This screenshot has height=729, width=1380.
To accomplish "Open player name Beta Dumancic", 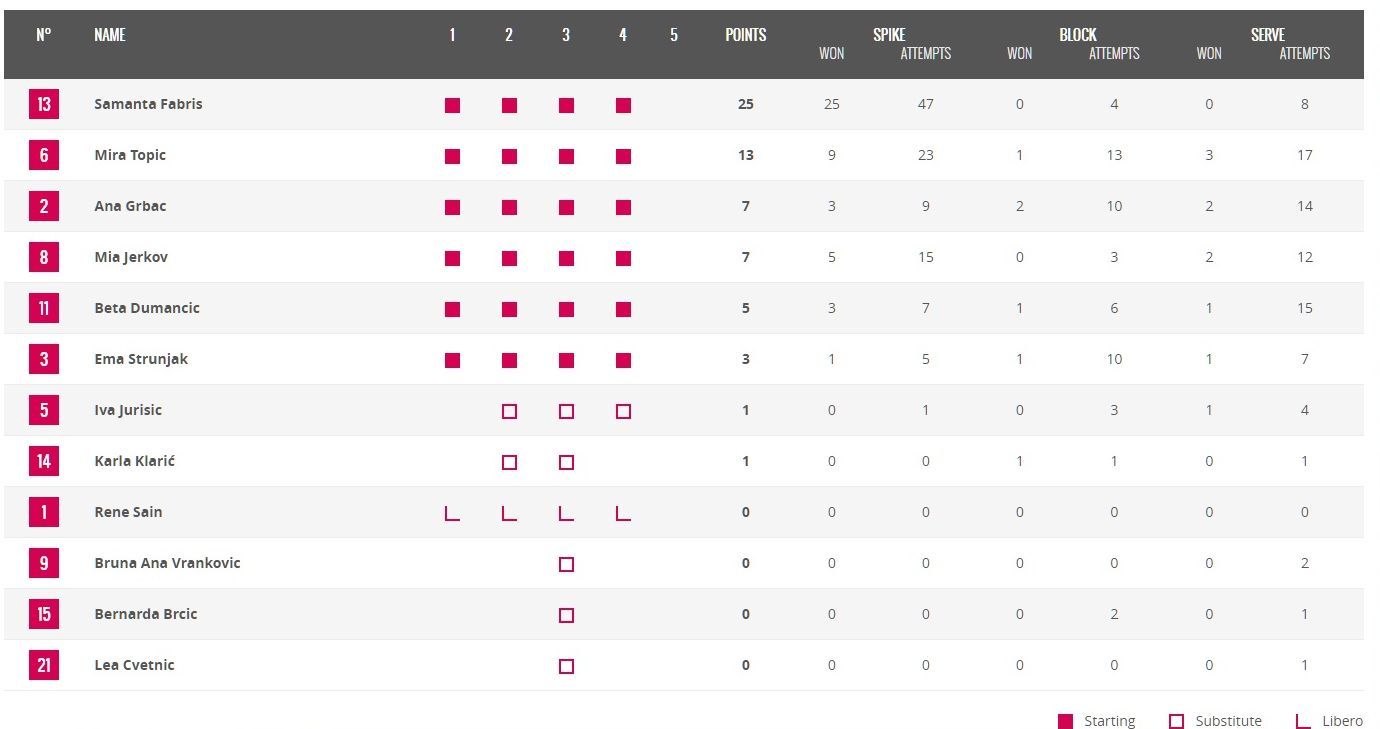I will click(147, 308).
